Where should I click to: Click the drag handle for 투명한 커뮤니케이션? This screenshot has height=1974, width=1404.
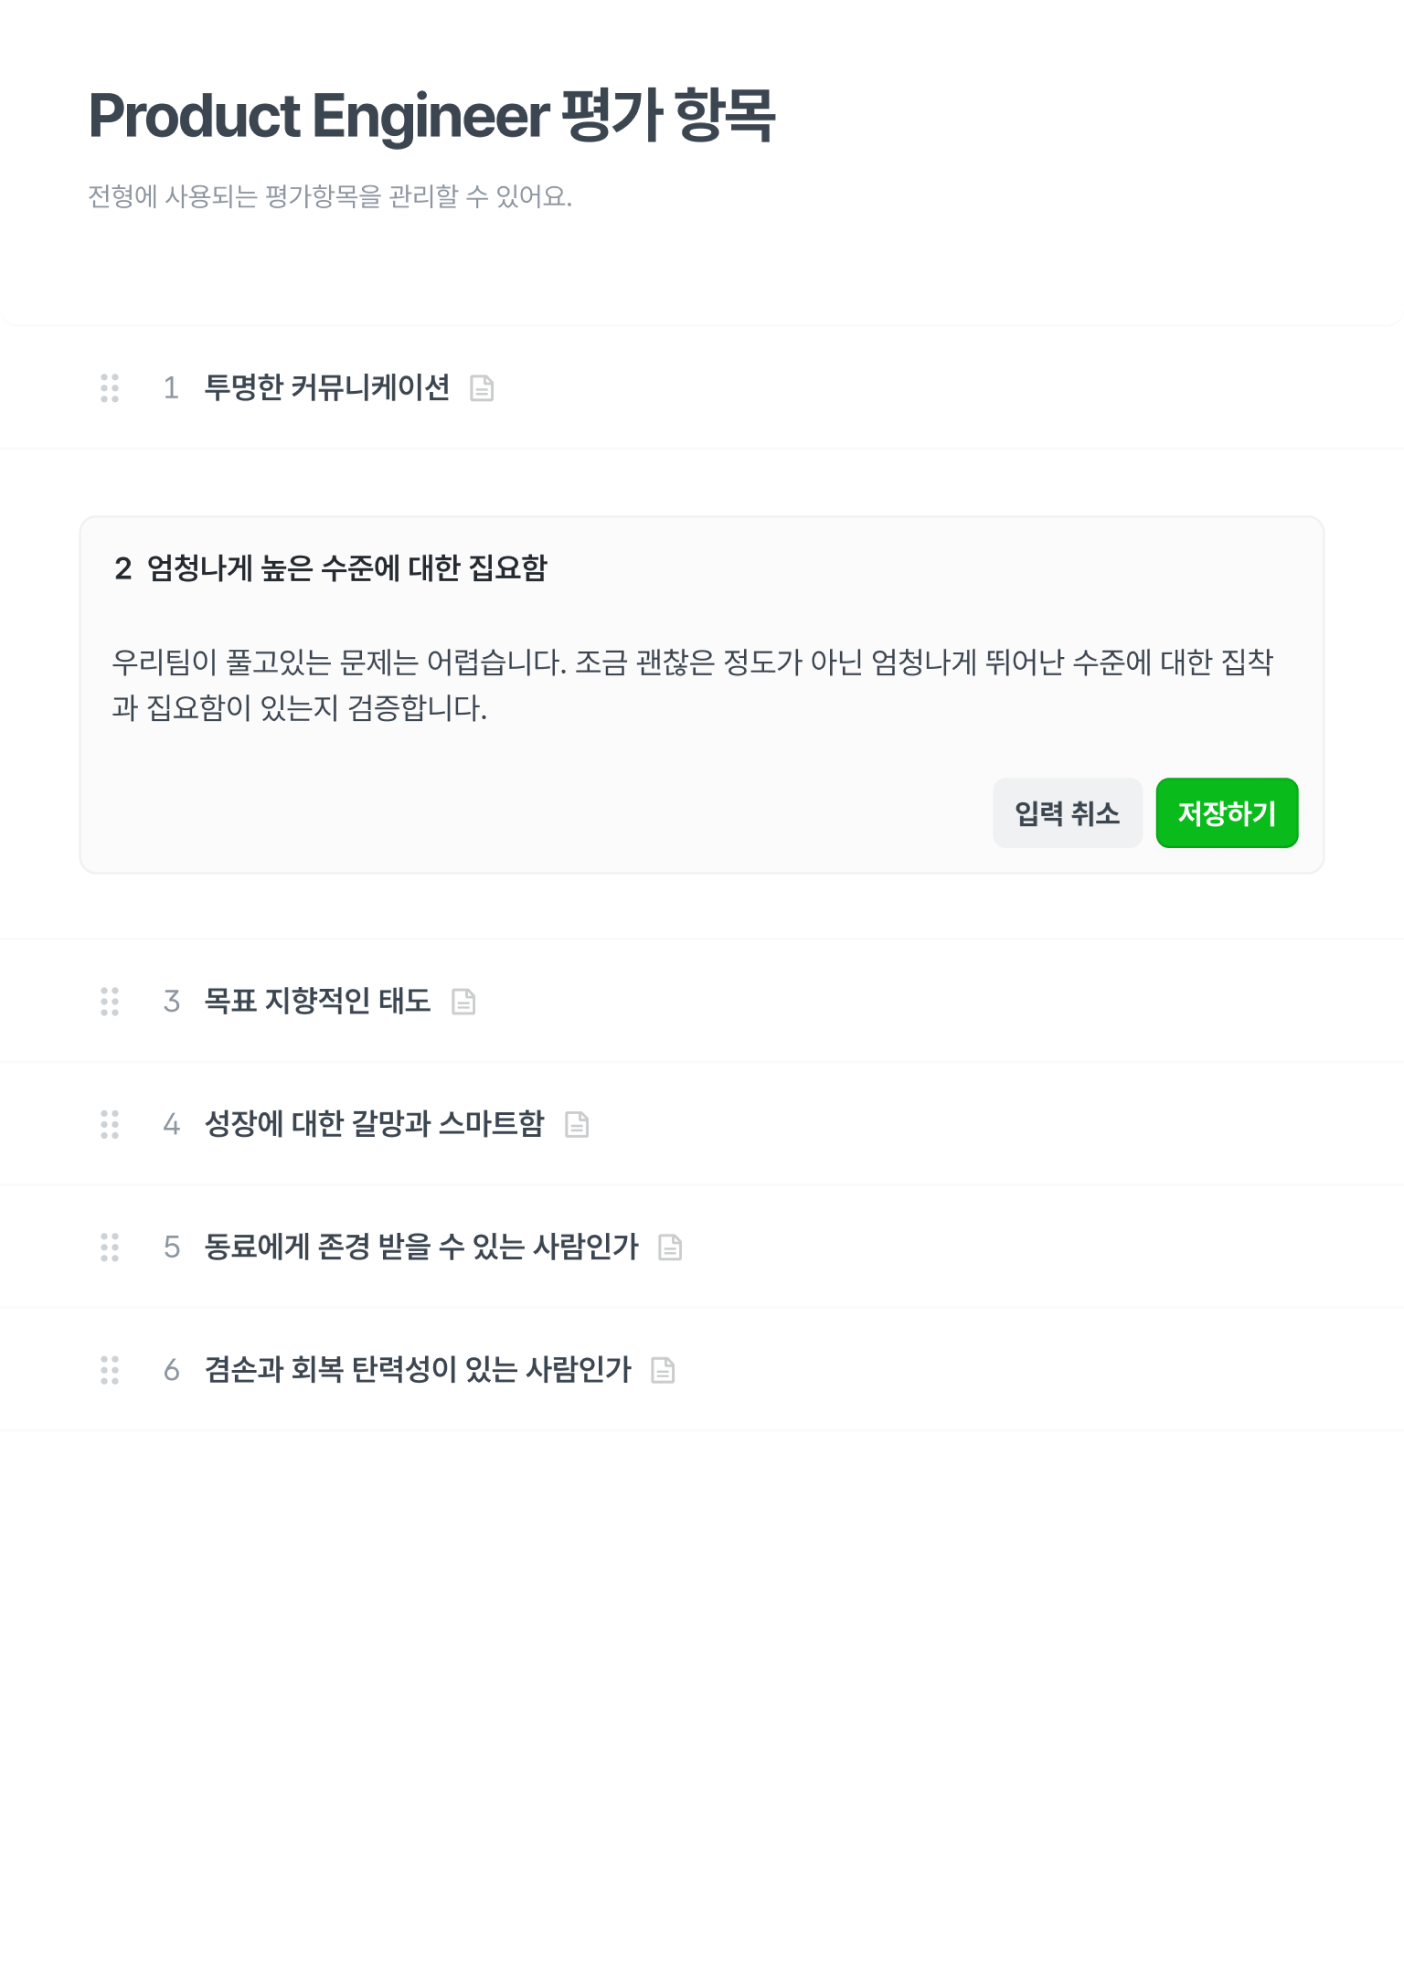110,388
